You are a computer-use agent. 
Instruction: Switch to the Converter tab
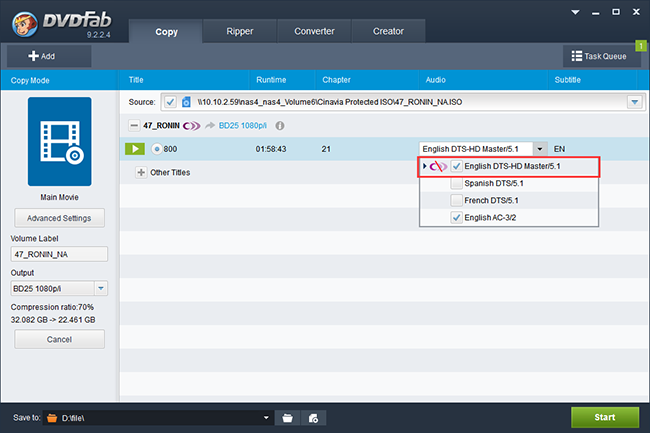coord(314,31)
